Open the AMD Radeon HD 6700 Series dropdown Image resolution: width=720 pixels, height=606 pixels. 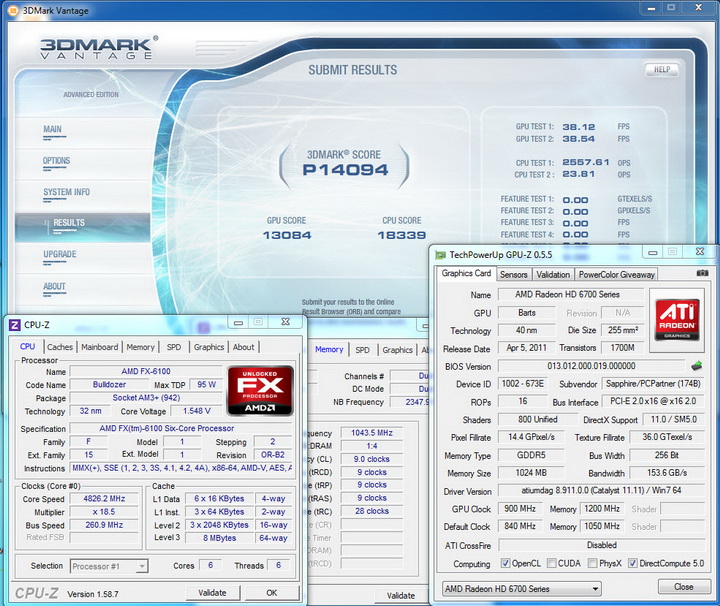[522, 589]
